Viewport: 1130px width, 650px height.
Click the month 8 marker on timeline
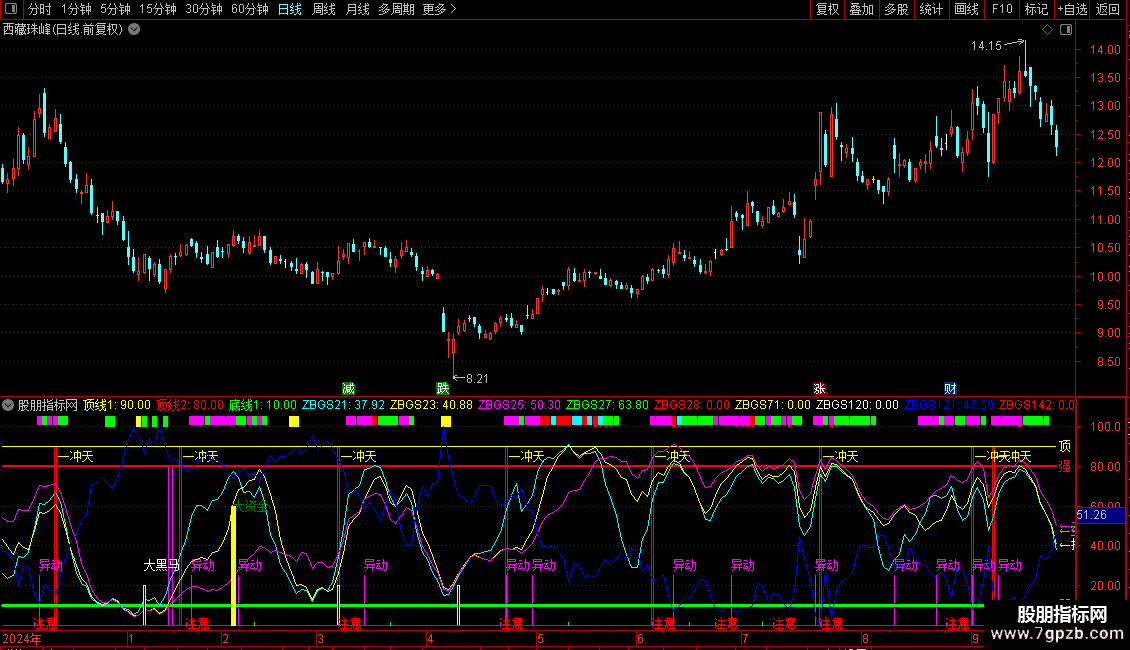[x=866, y=638]
